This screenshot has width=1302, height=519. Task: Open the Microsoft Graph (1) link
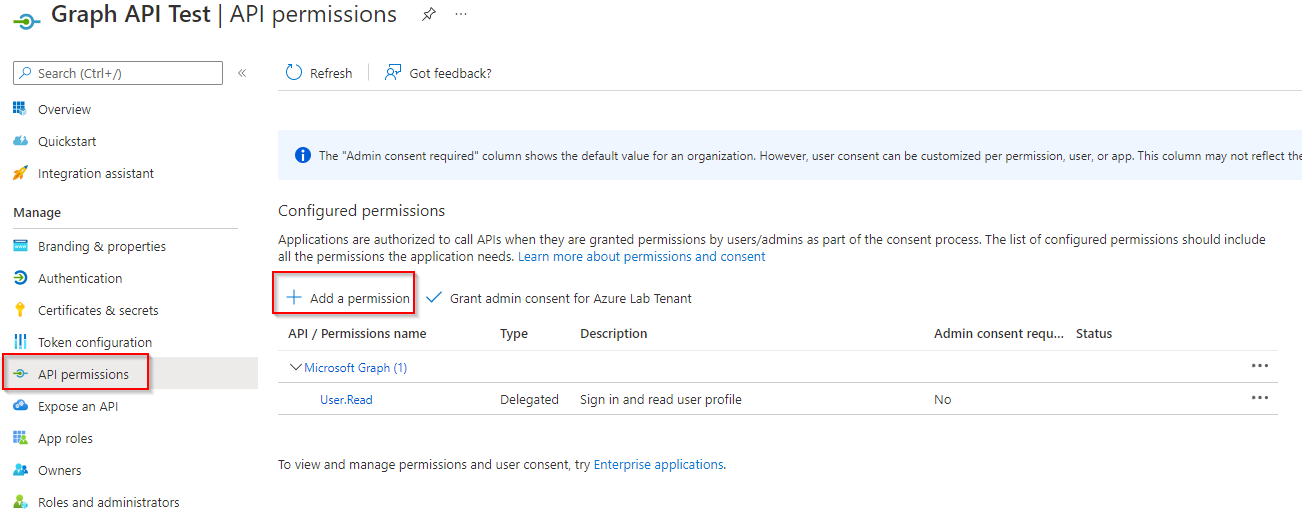(x=356, y=368)
